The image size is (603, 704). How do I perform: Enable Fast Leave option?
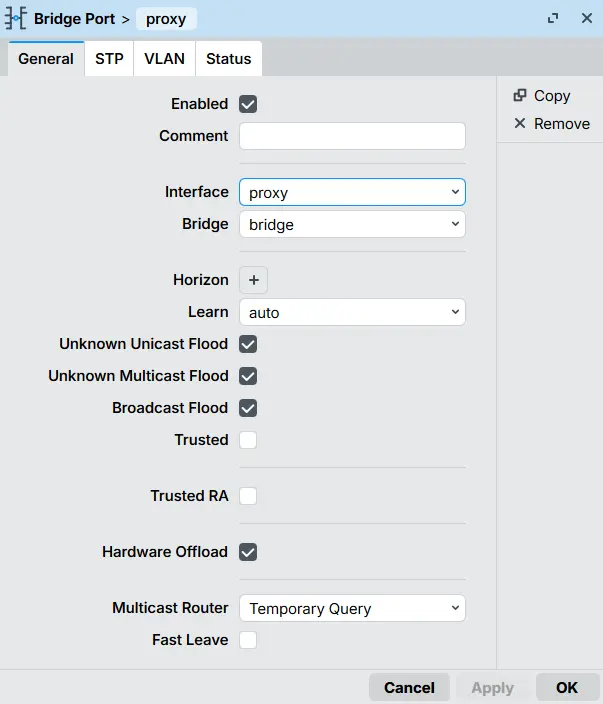pos(248,640)
